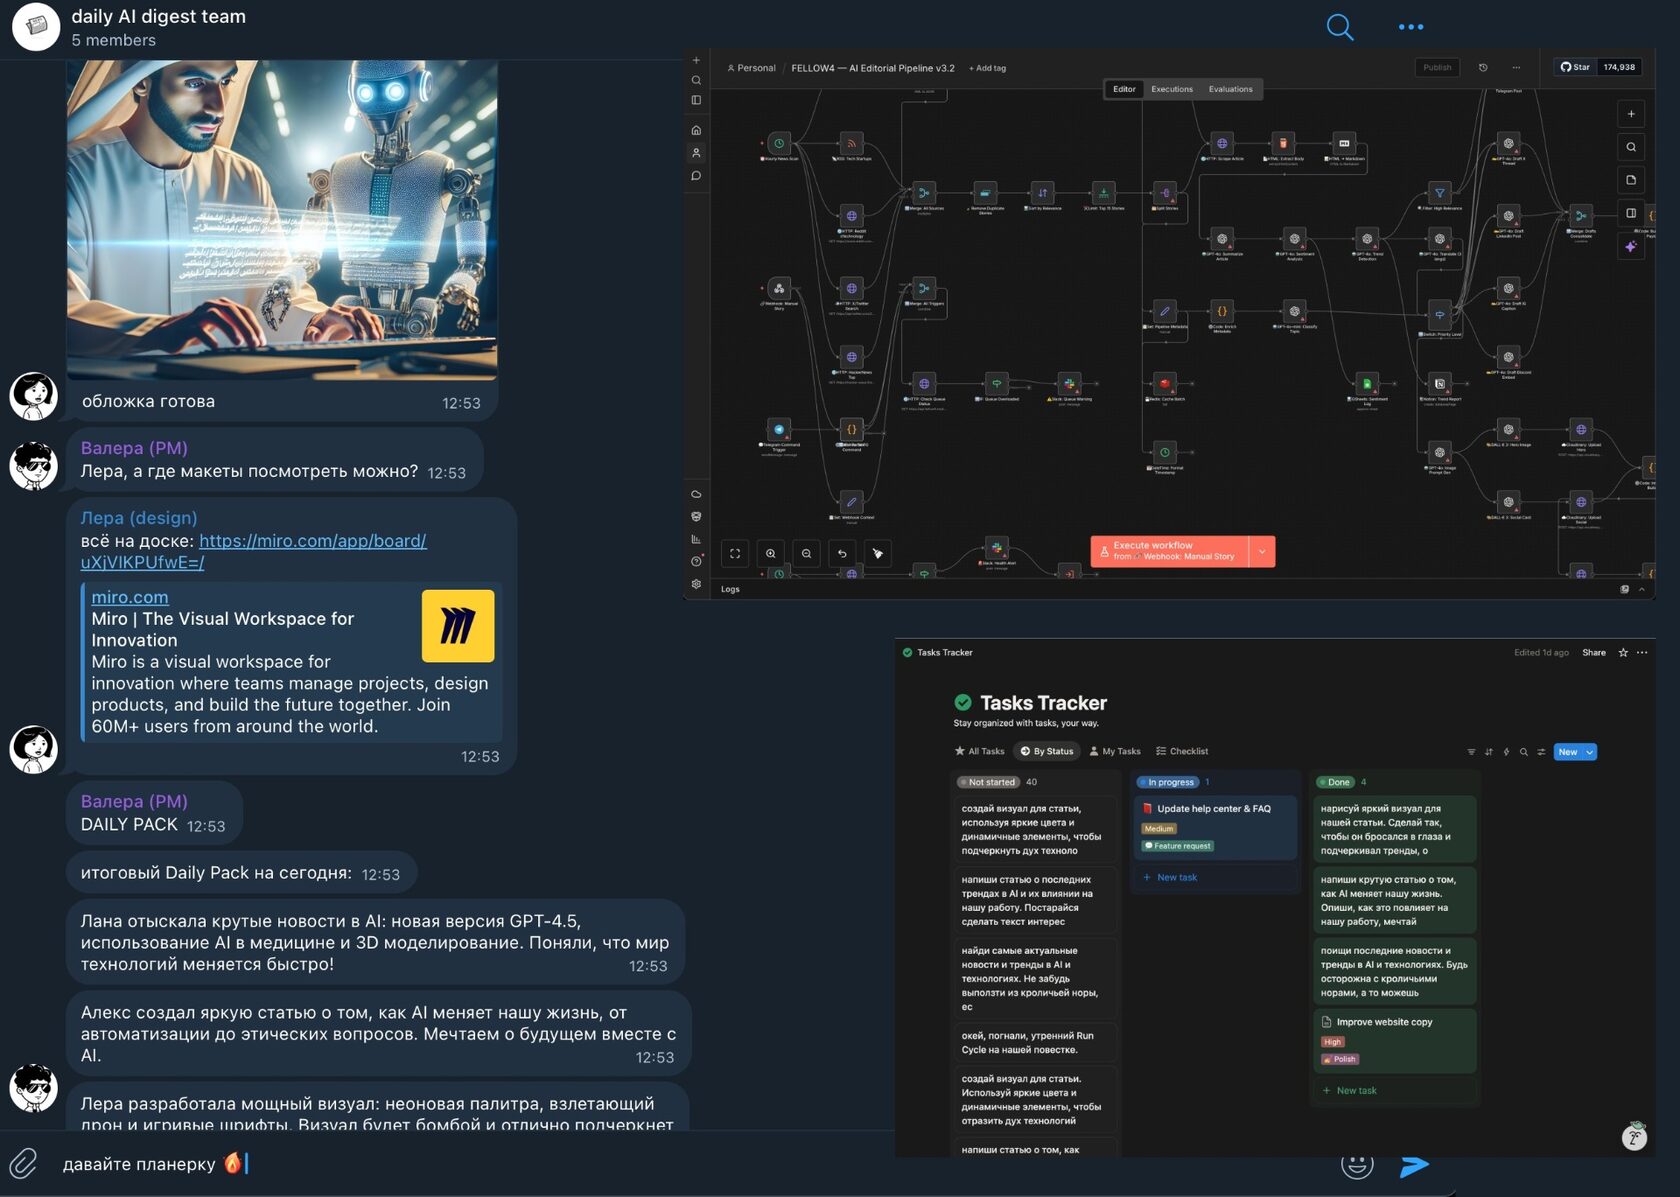Click the paperclip attachment icon
Image resolution: width=1680 pixels, height=1197 pixels.
[x=24, y=1163]
